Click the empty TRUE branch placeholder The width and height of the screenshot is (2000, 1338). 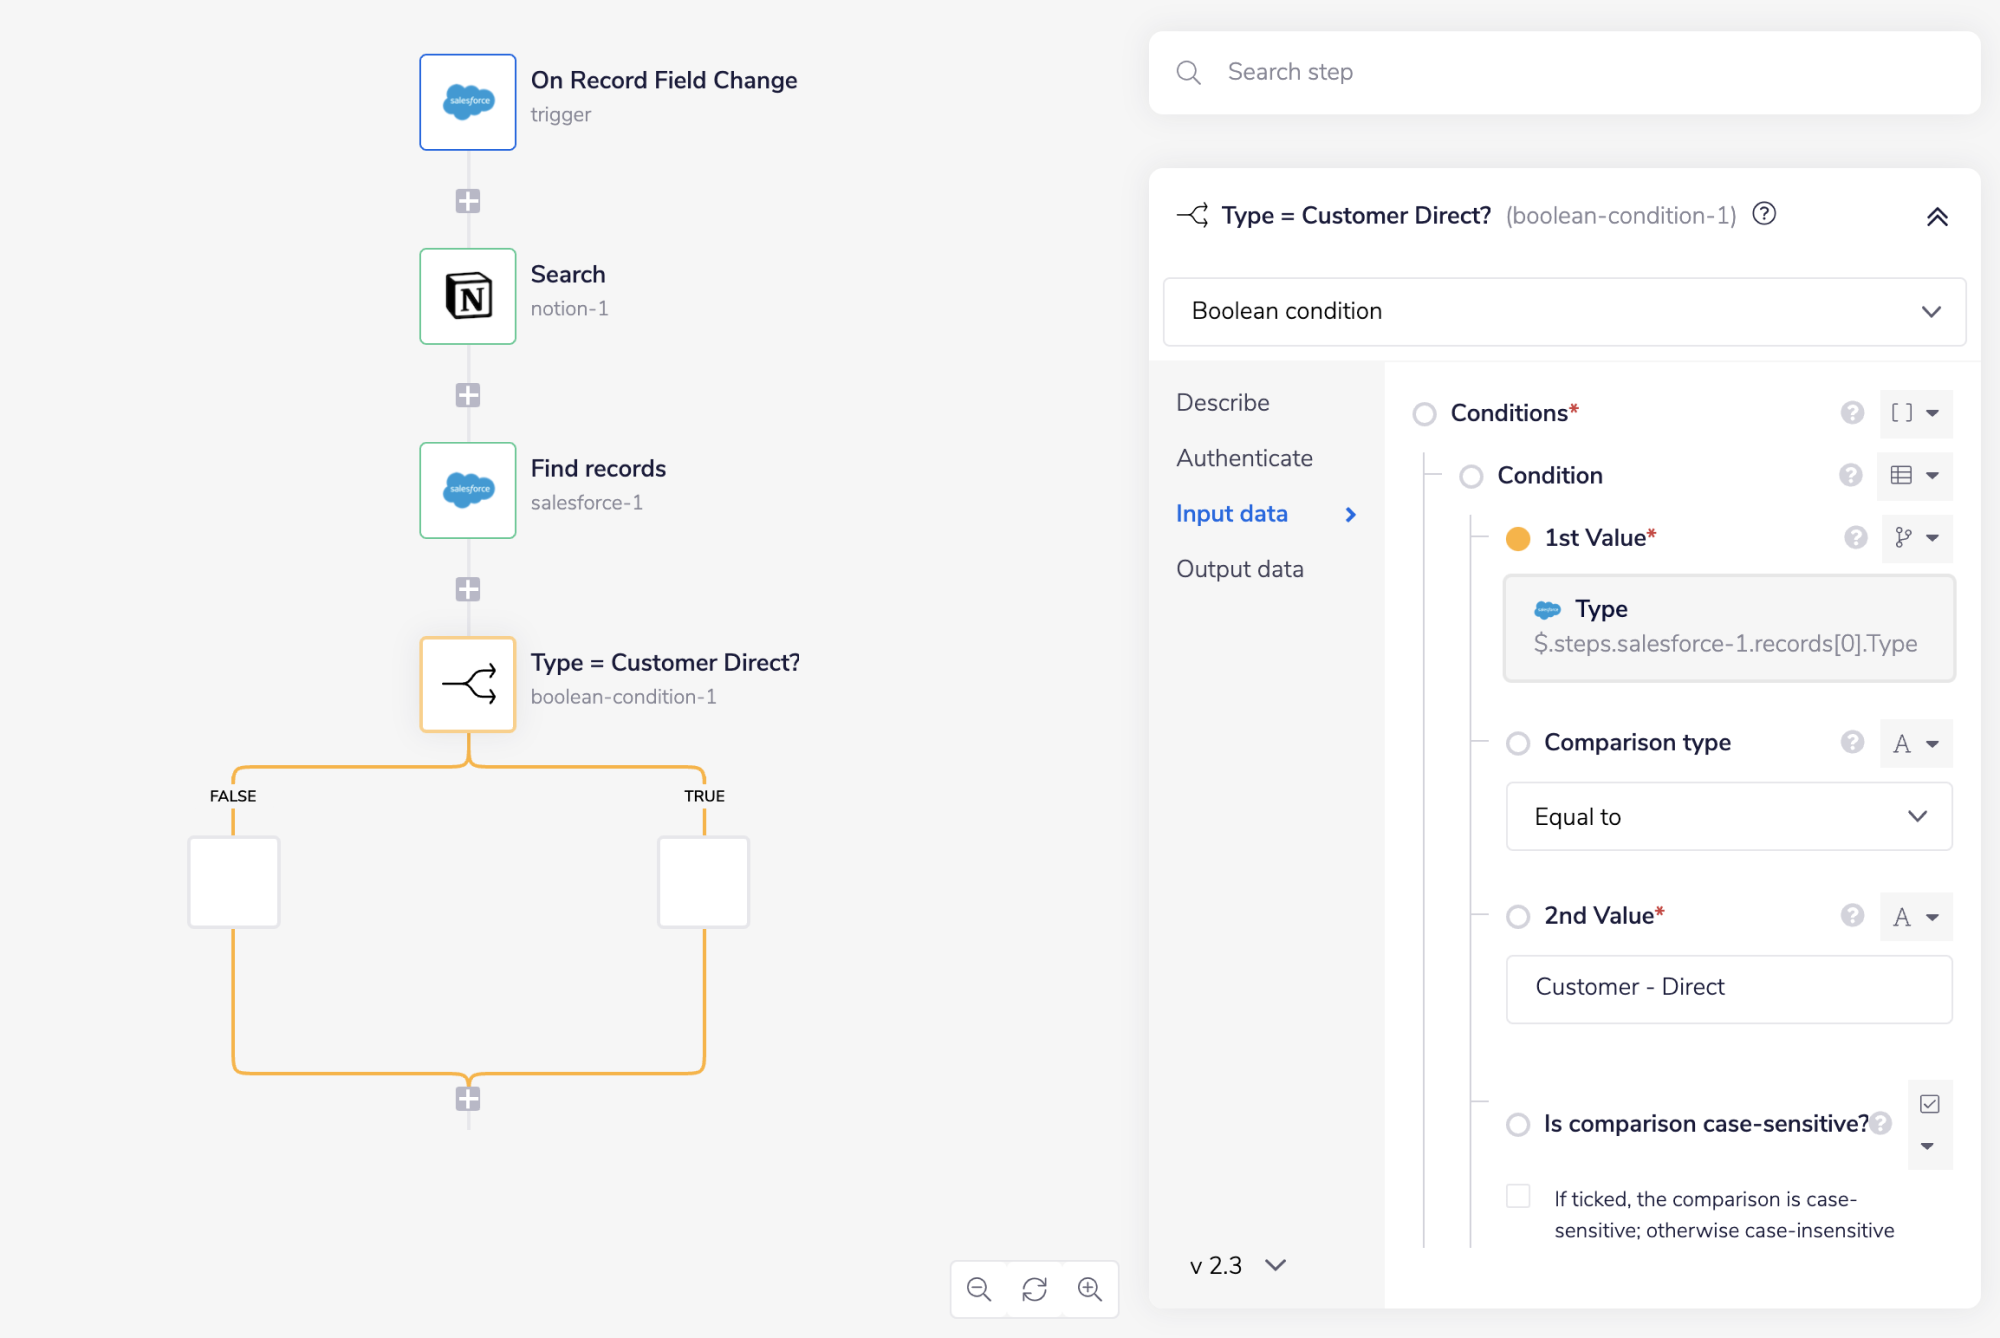pos(703,882)
